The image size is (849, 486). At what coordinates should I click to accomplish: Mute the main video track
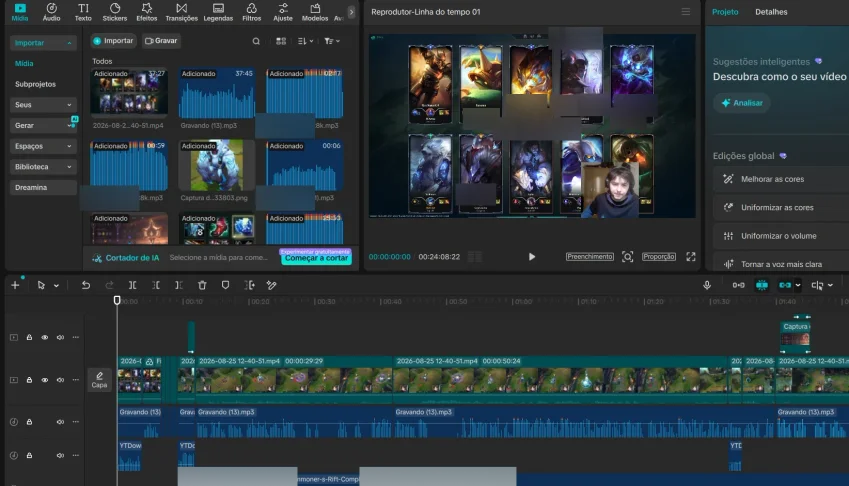pos(60,380)
